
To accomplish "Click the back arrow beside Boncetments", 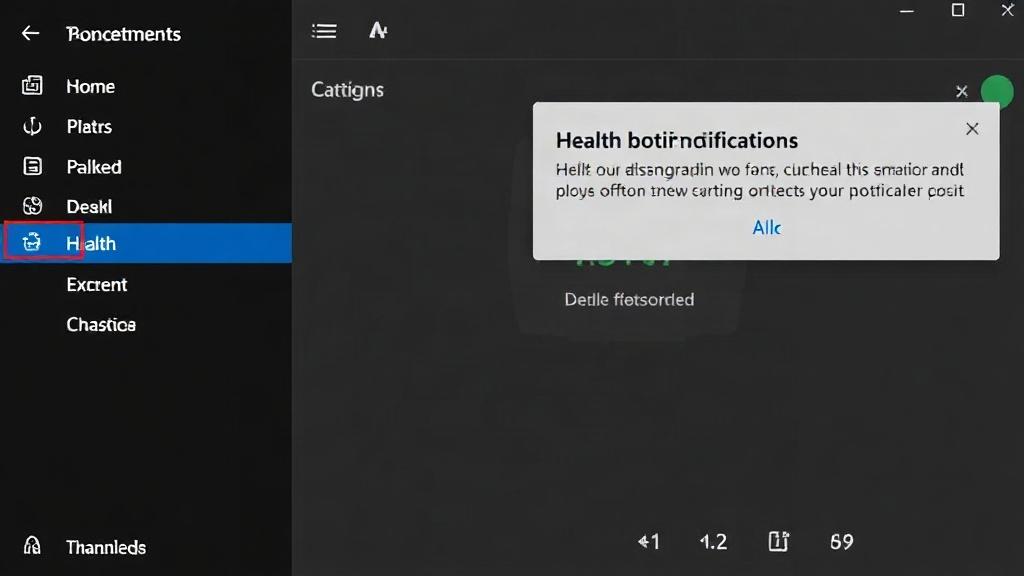I will click(x=30, y=33).
